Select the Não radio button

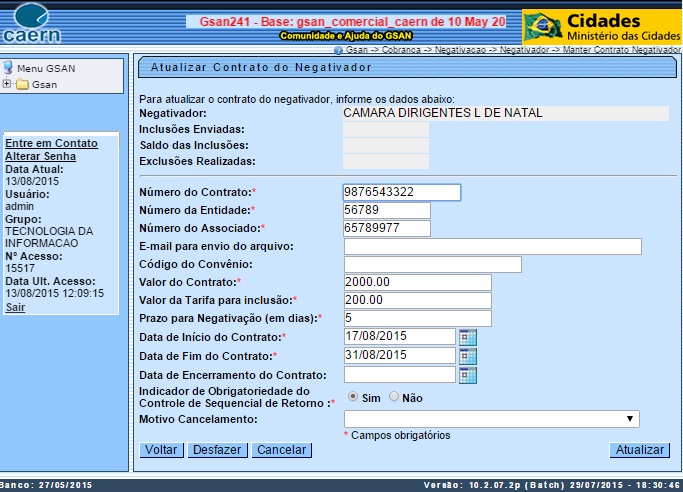coord(393,397)
